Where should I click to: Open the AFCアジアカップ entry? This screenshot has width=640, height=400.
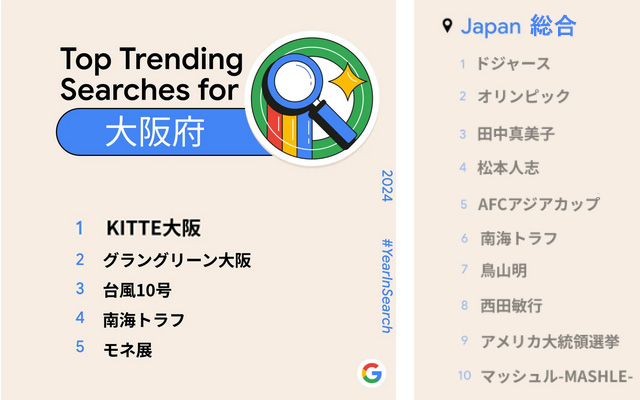(539, 204)
